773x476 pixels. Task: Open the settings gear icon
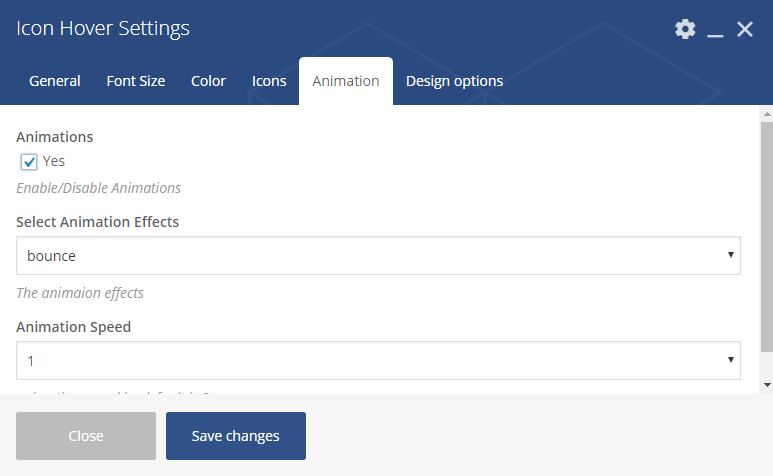tap(685, 29)
